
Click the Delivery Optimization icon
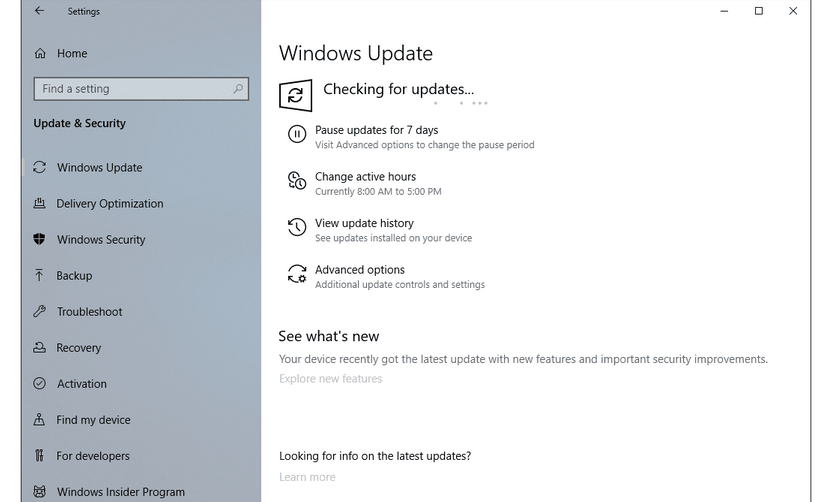pyautogui.click(x=39, y=203)
